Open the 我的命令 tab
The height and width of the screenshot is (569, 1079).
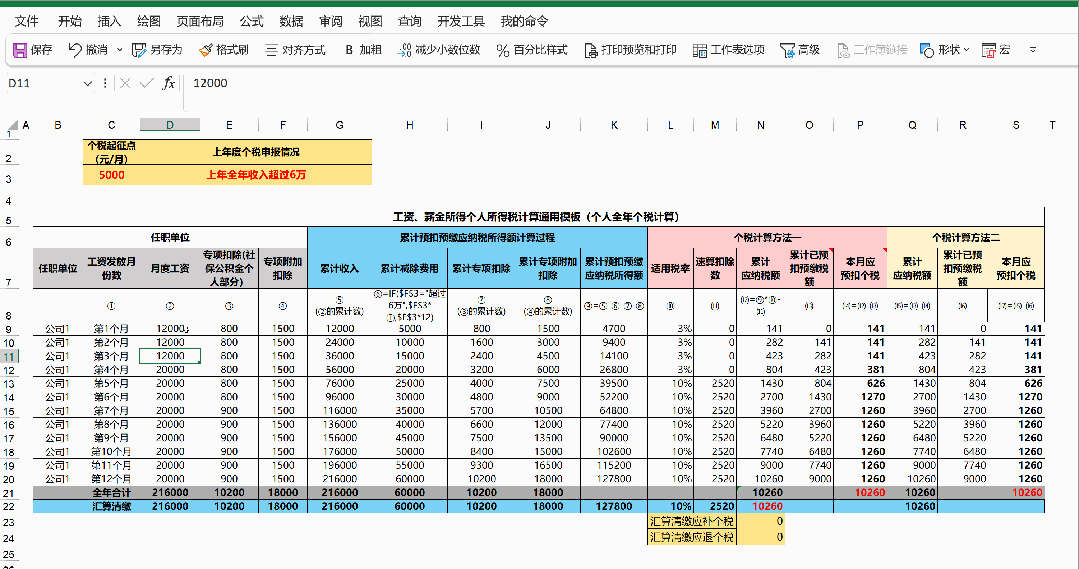[524, 21]
